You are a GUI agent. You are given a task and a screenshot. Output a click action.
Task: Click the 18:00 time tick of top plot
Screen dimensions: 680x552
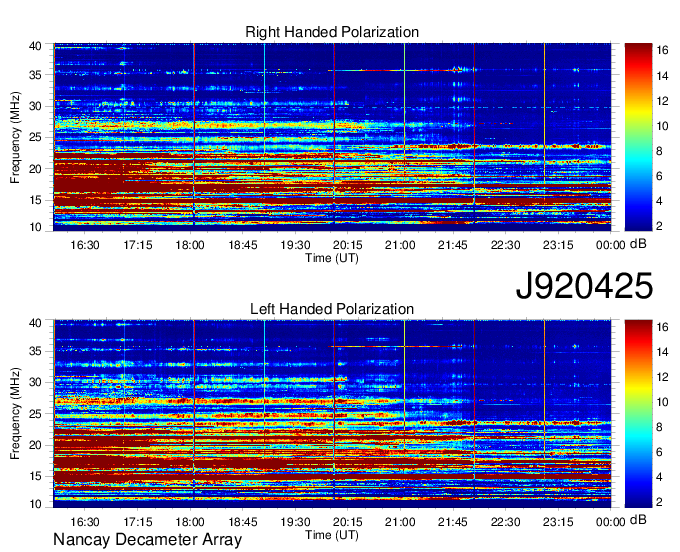pos(190,245)
